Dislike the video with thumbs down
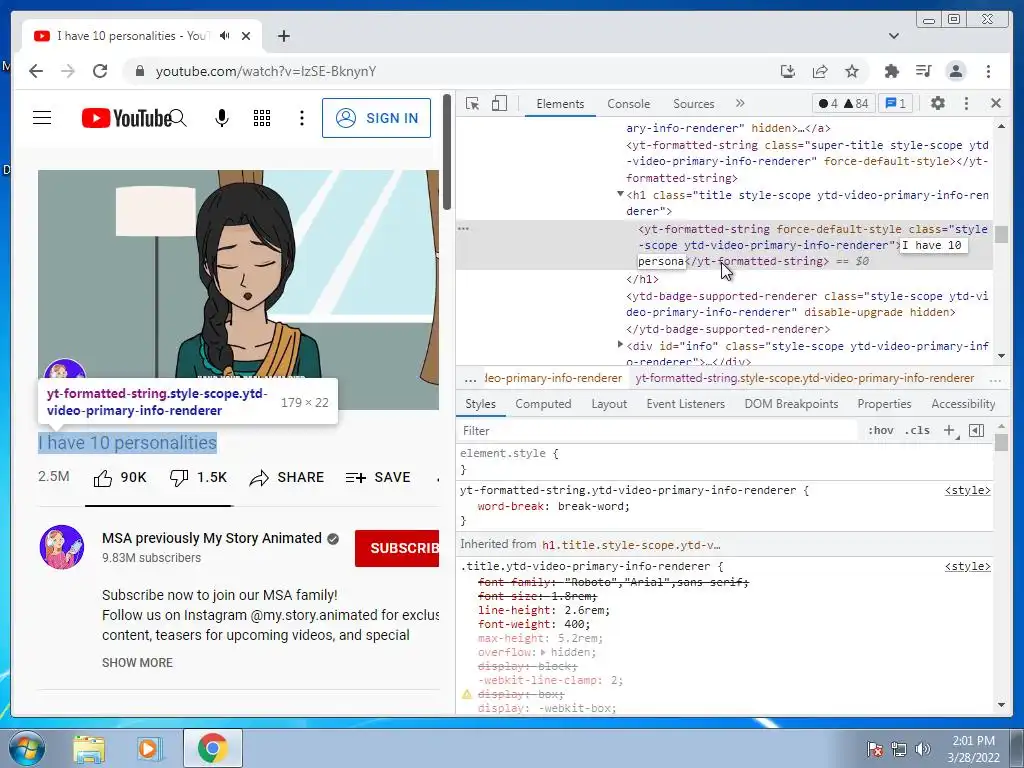 (x=198, y=478)
